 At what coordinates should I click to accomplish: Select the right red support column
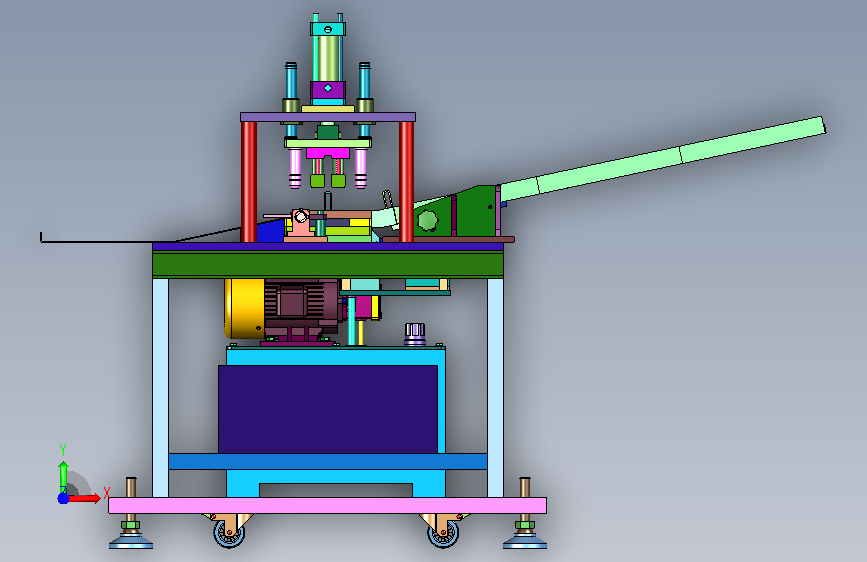pos(406,181)
